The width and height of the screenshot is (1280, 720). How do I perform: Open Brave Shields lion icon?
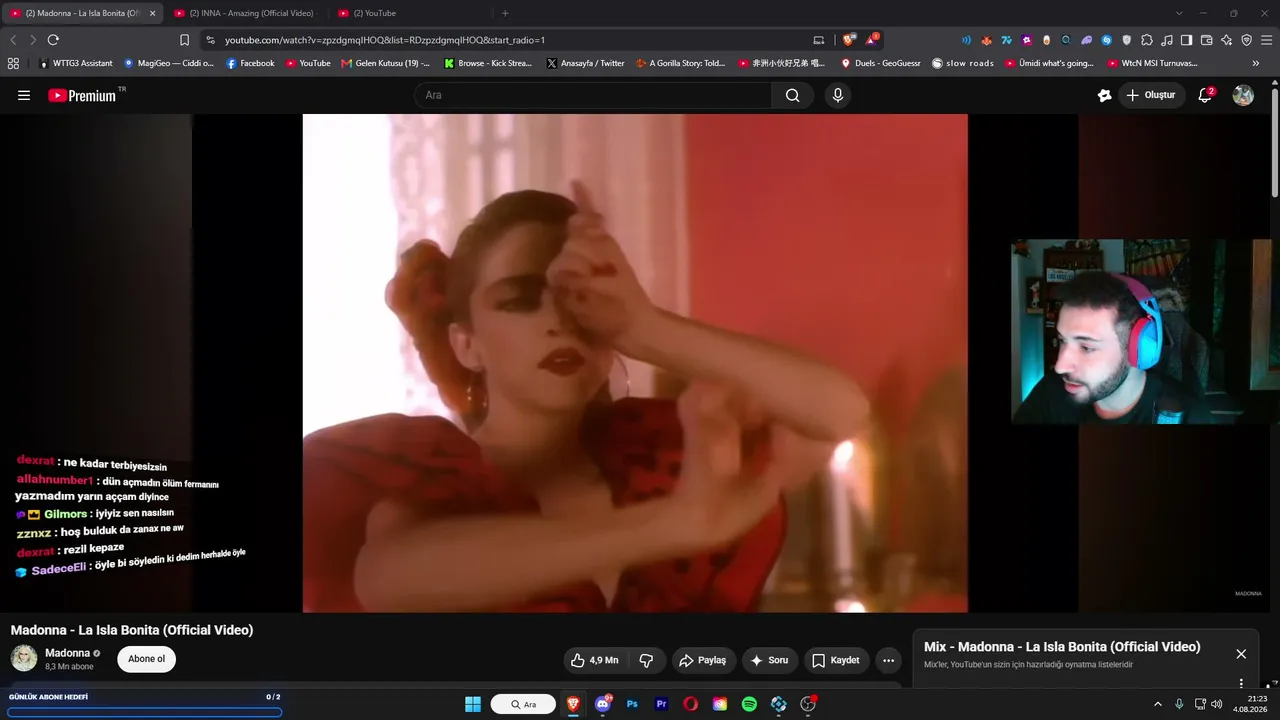click(x=849, y=40)
